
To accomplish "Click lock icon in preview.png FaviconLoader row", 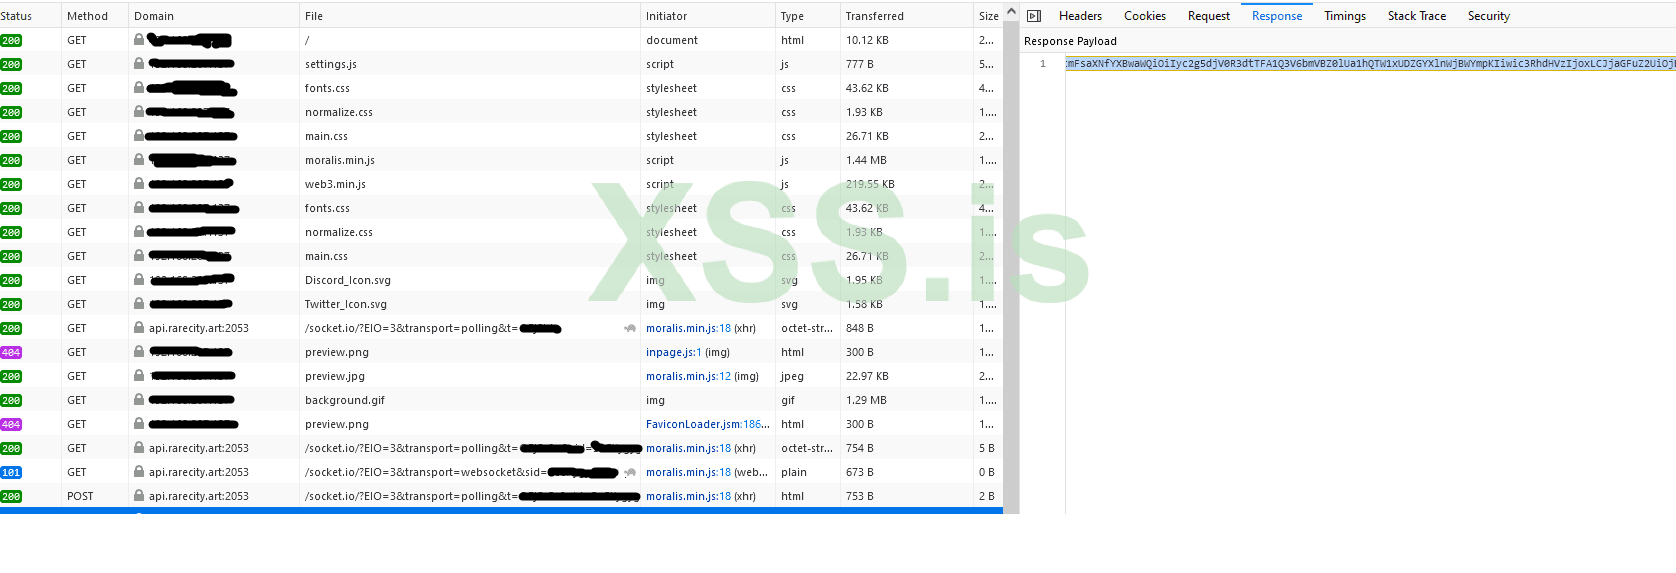I will pyautogui.click(x=139, y=424).
